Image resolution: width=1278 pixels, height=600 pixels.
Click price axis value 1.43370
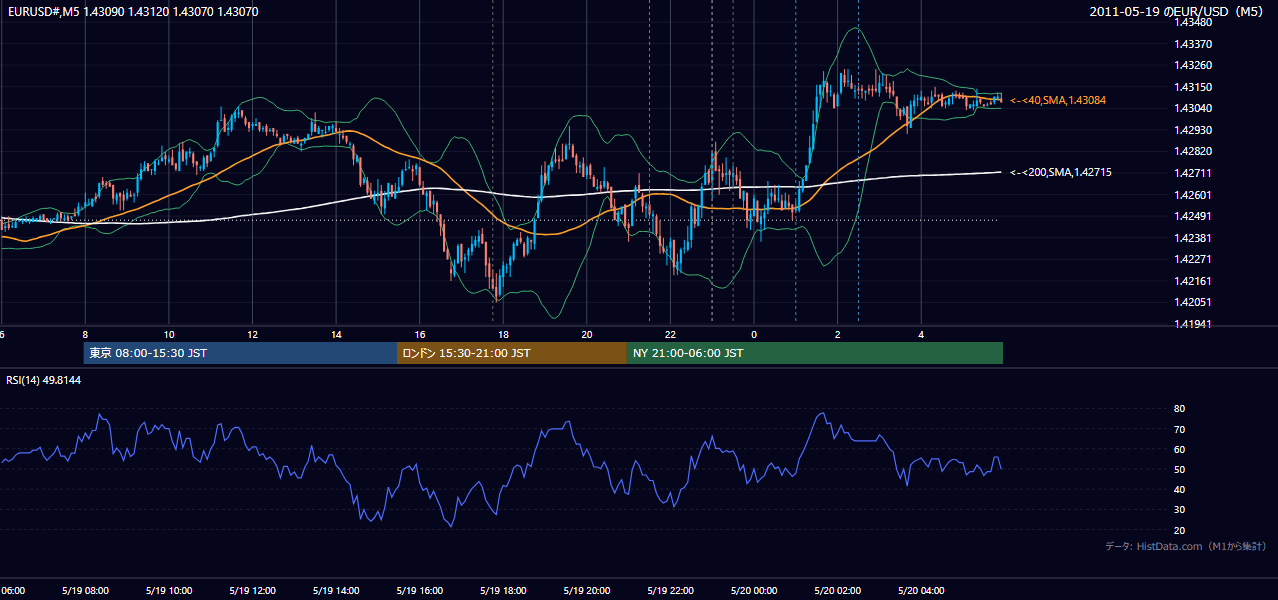1192,44
